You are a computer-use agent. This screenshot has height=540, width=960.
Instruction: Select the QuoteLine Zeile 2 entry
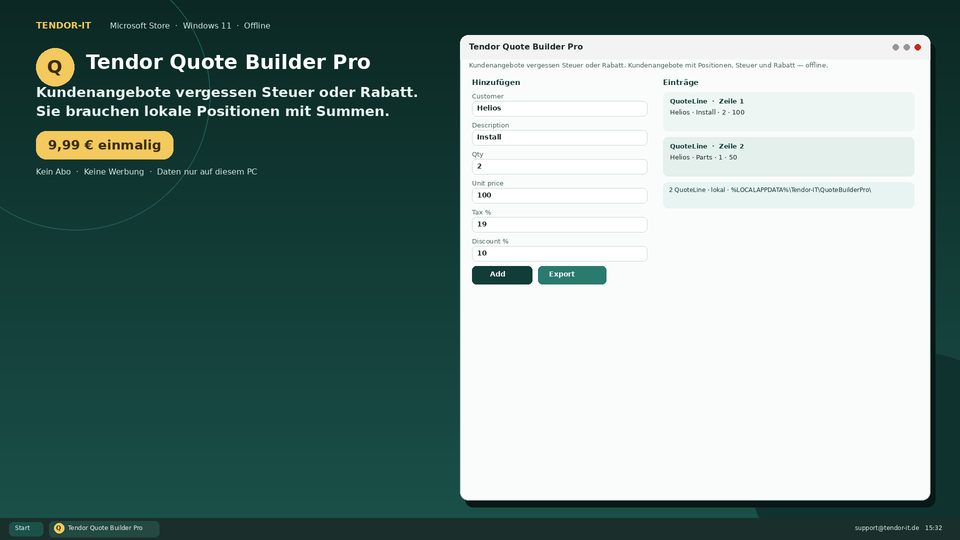coord(788,157)
